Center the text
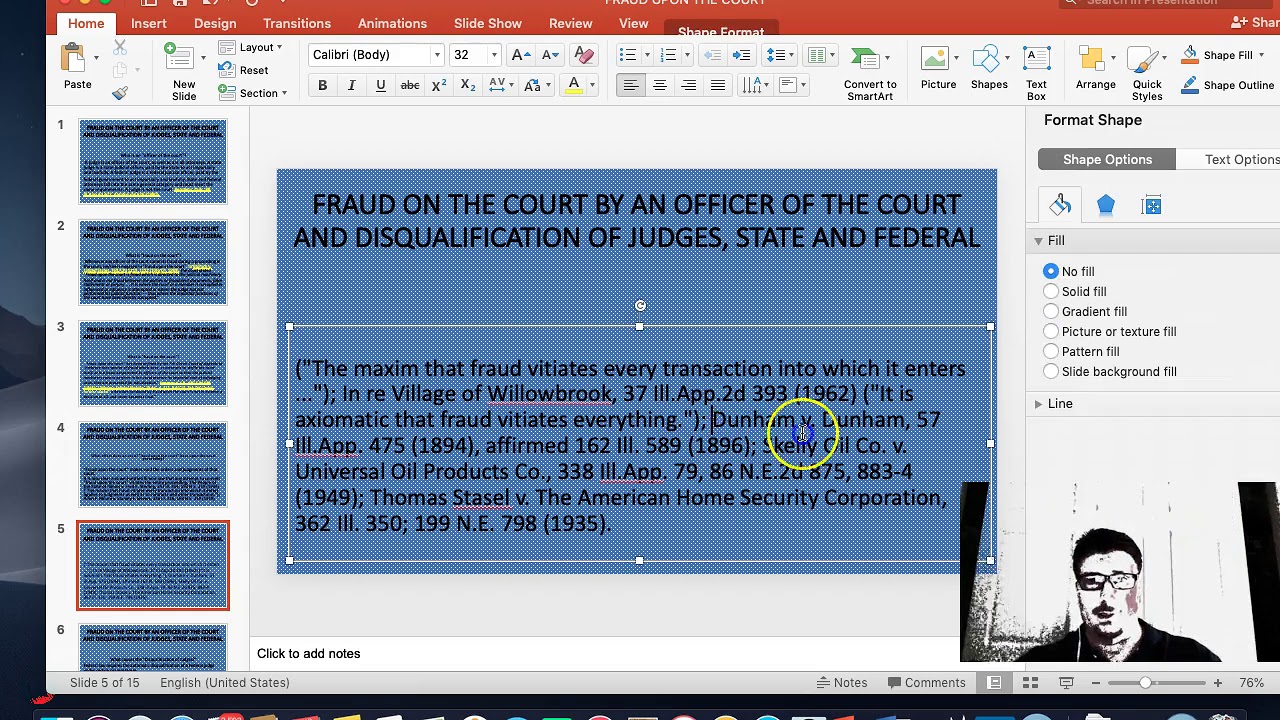Image resolution: width=1280 pixels, height=720 pixels. [660, 86]
